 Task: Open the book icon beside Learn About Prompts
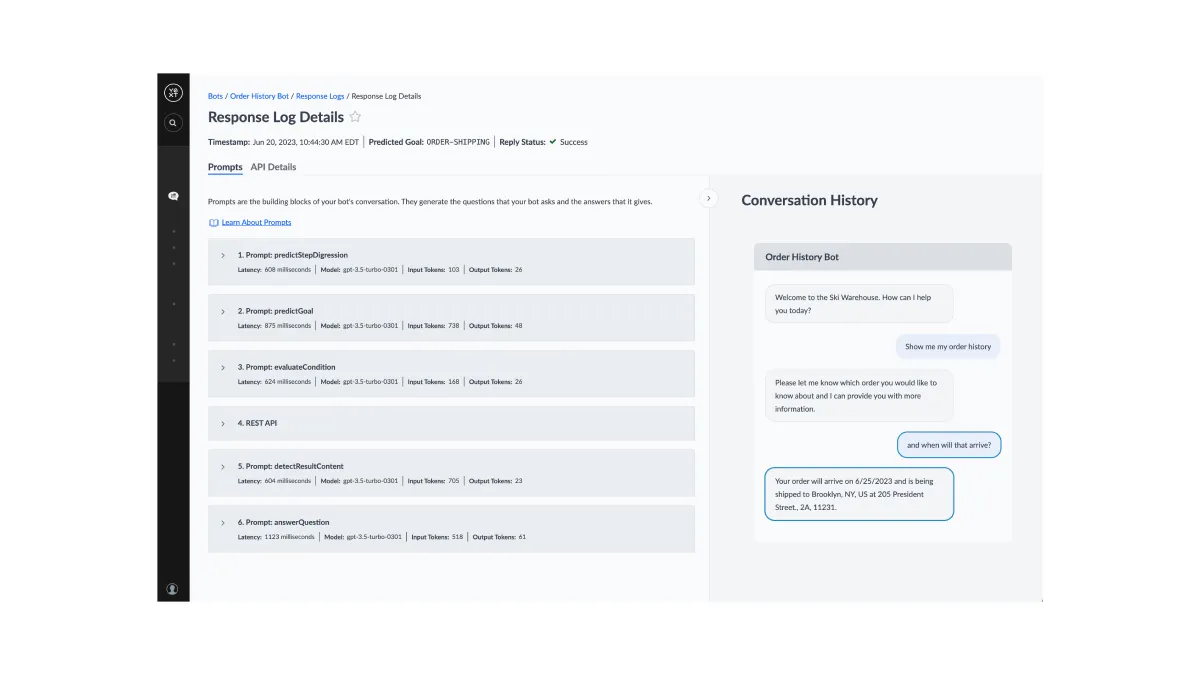pyautogui.click(x=213, y=222)
